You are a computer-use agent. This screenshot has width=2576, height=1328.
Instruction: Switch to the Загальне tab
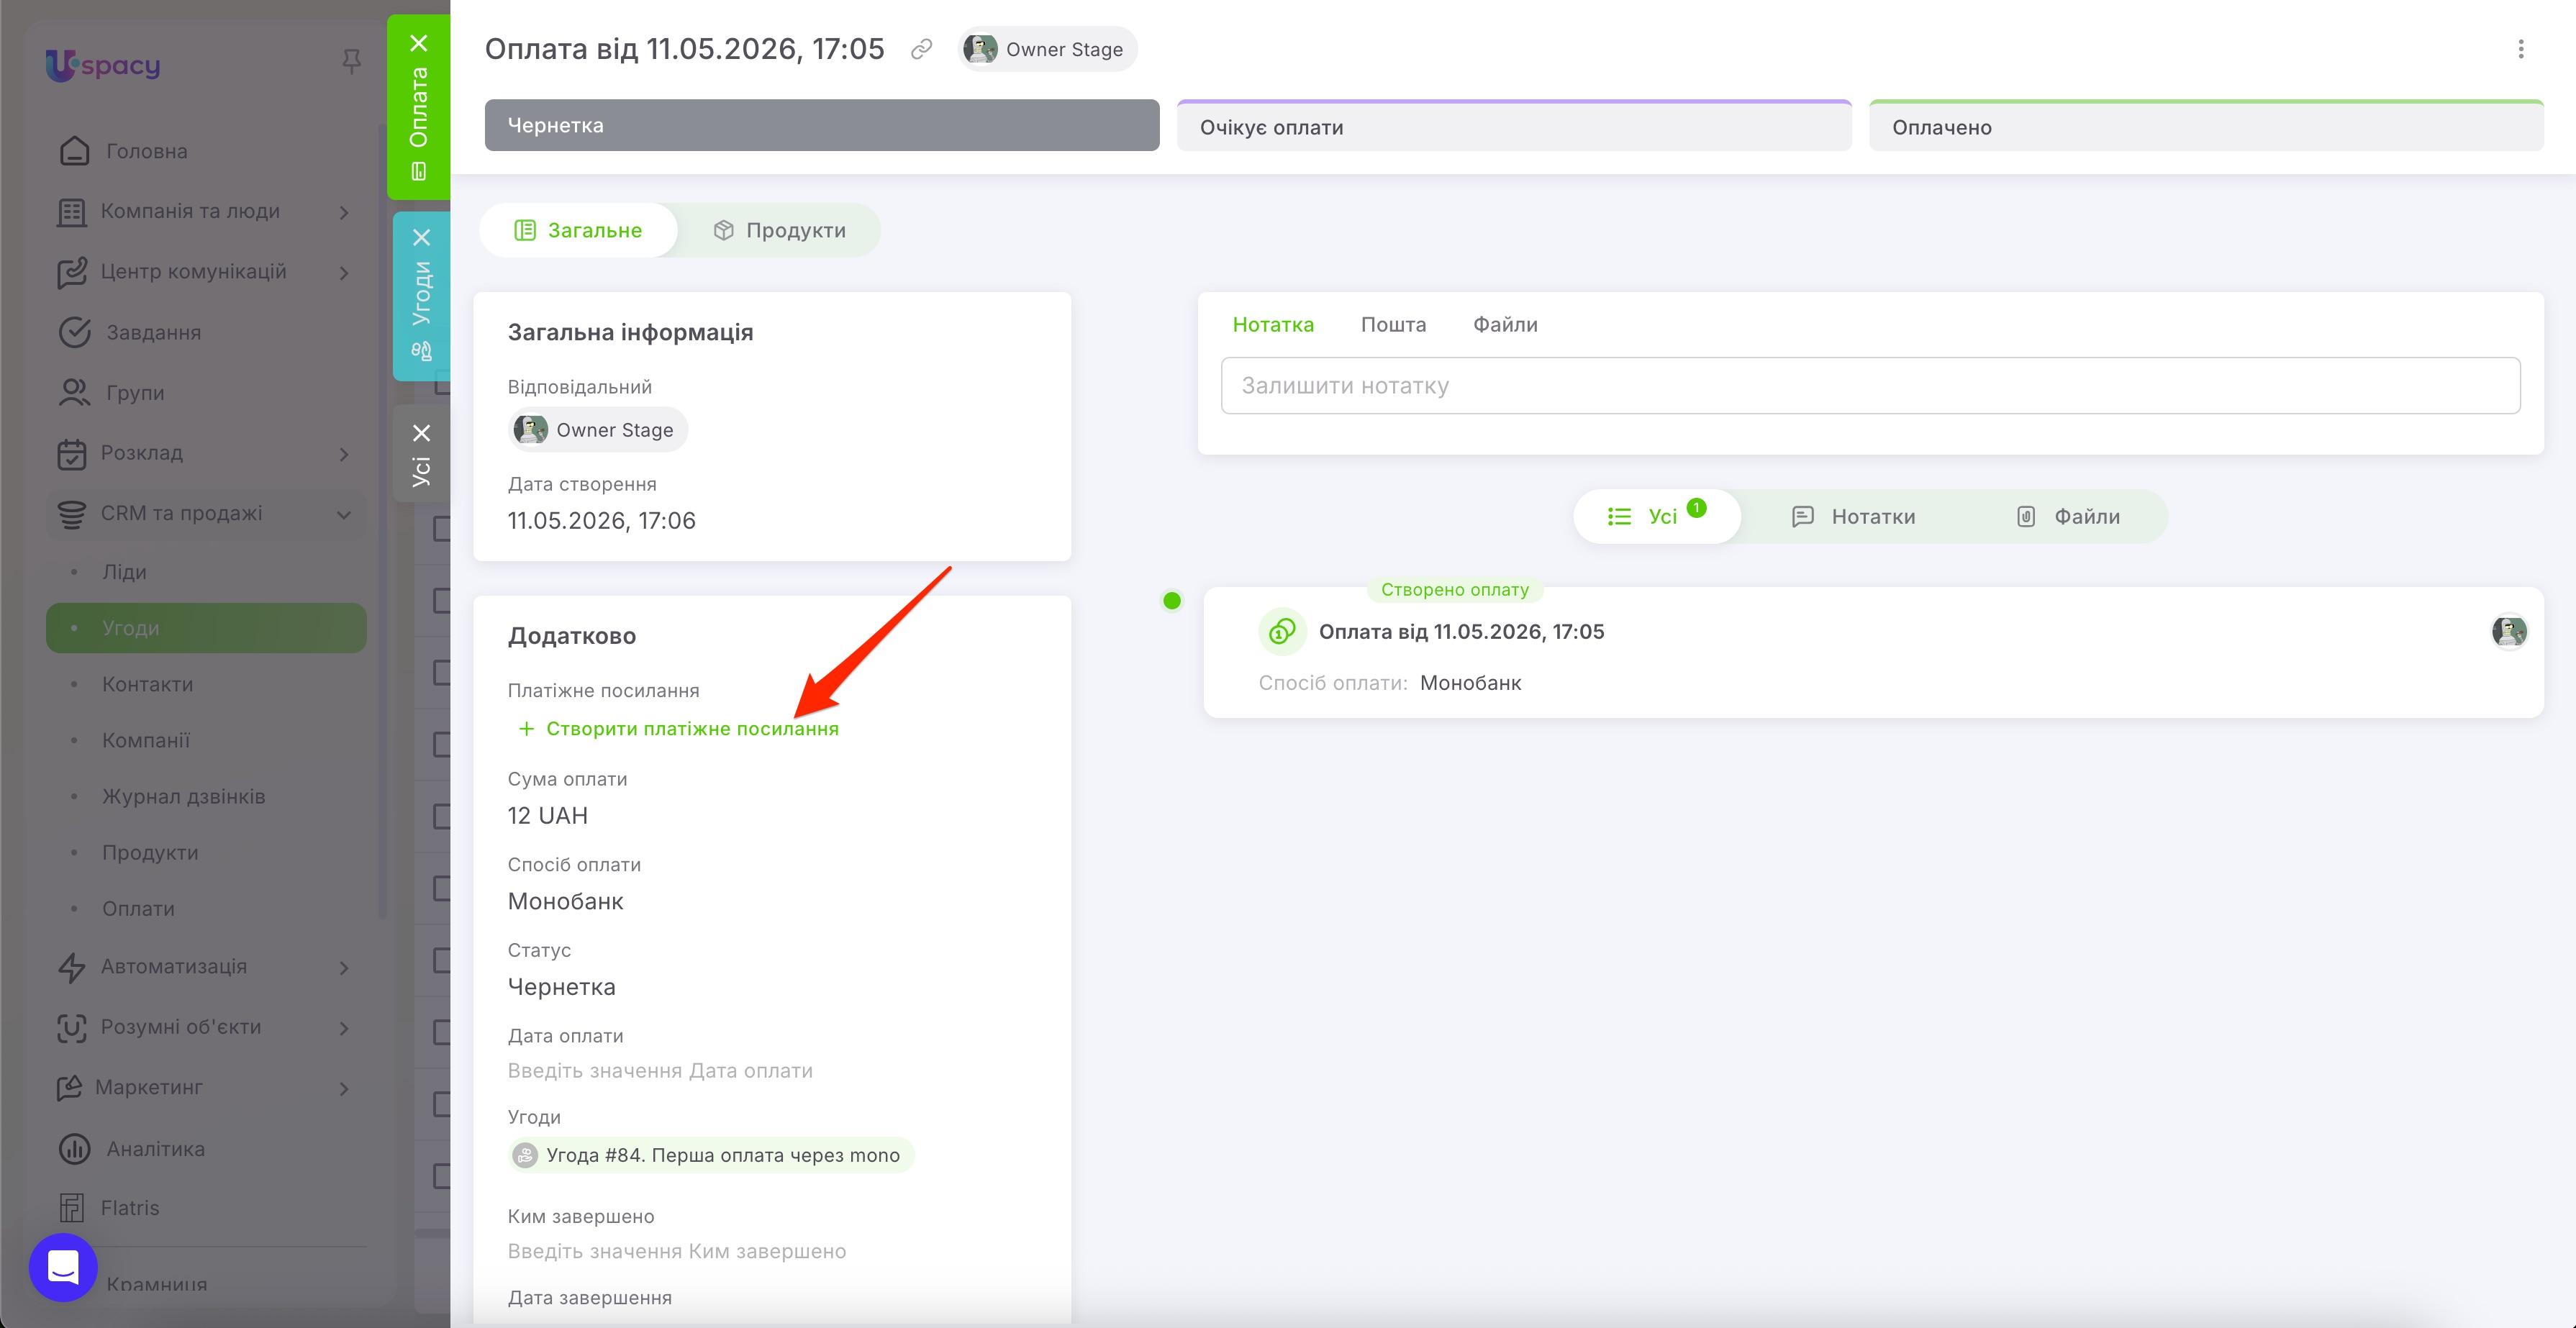pyautogui.click(x=579, y=231)
